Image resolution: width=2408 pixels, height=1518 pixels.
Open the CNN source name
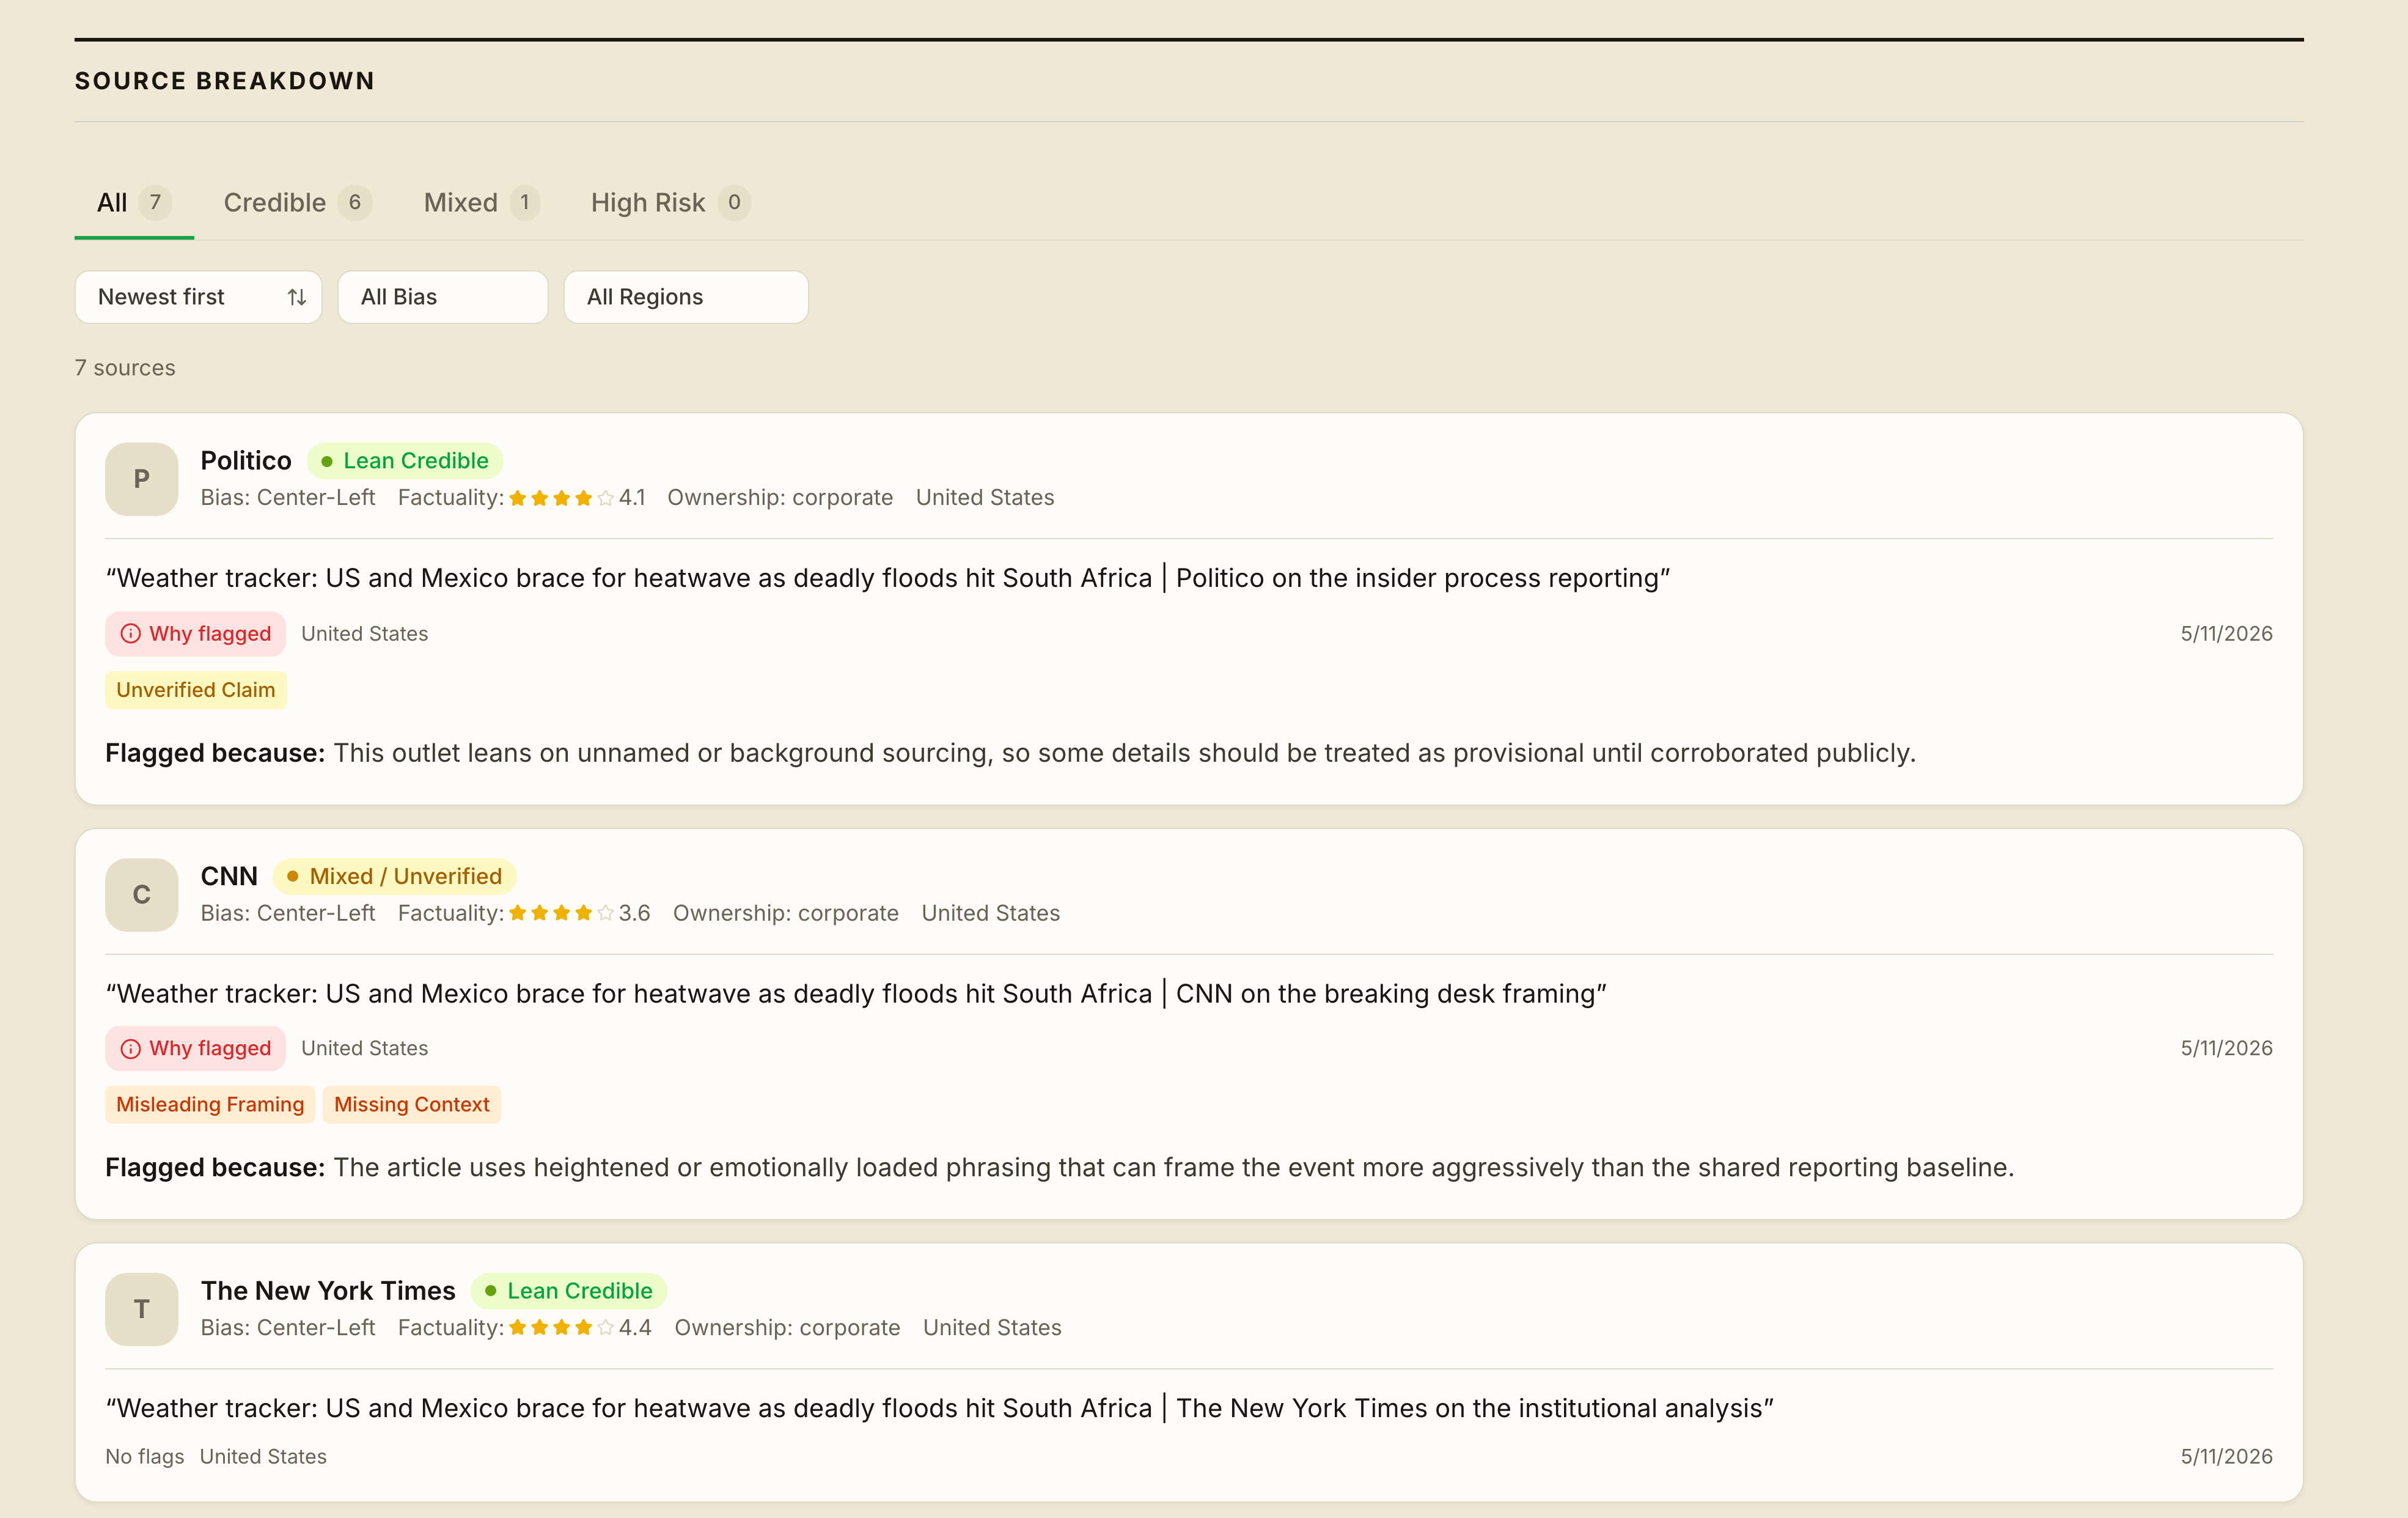pos(229,876)
